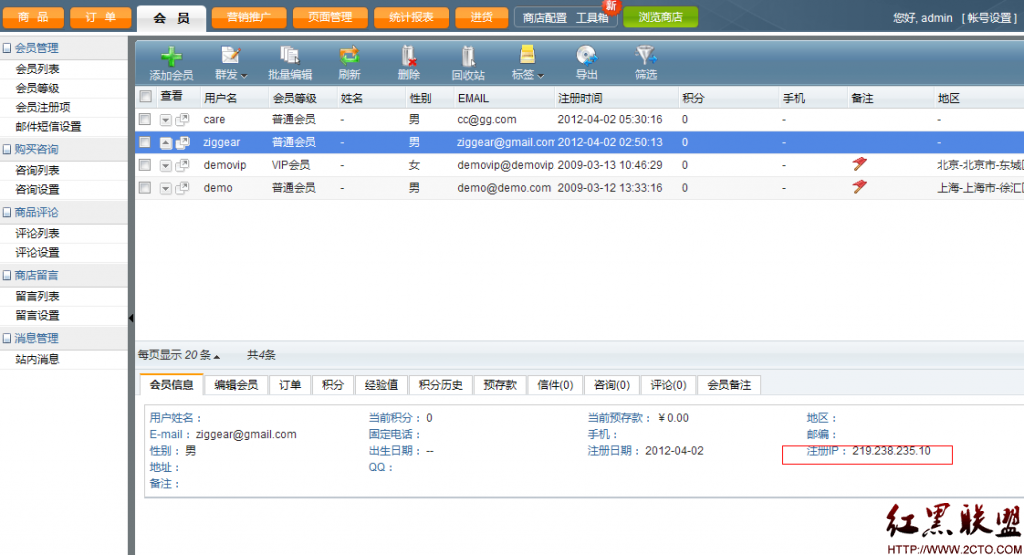Toggle the select-all checkbox in header

pyautogui.click(x=146, y=97)
